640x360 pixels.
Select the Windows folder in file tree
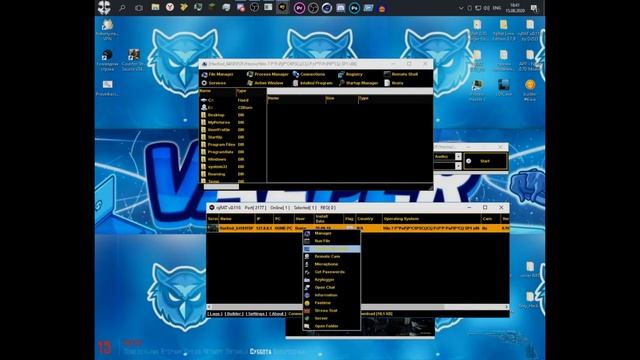[x=222, y=159]
